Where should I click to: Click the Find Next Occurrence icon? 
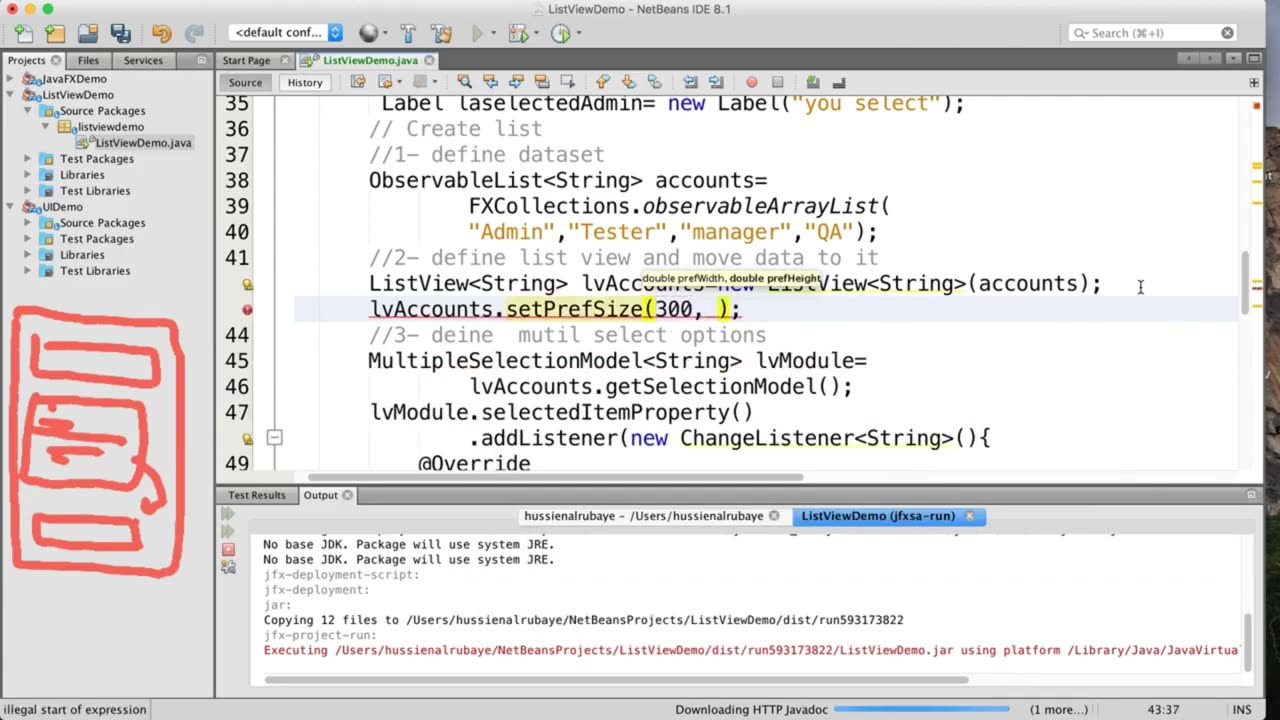pos(516,82)
